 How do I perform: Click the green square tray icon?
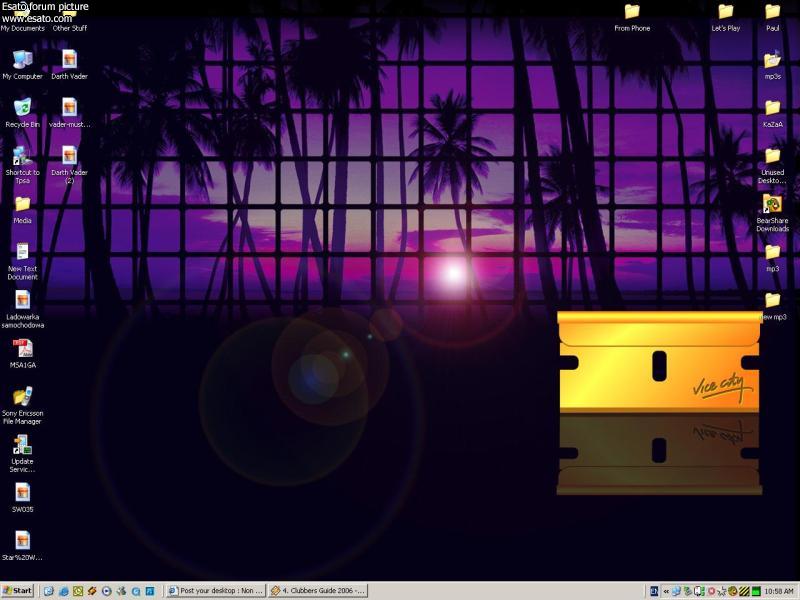(756, 591)
